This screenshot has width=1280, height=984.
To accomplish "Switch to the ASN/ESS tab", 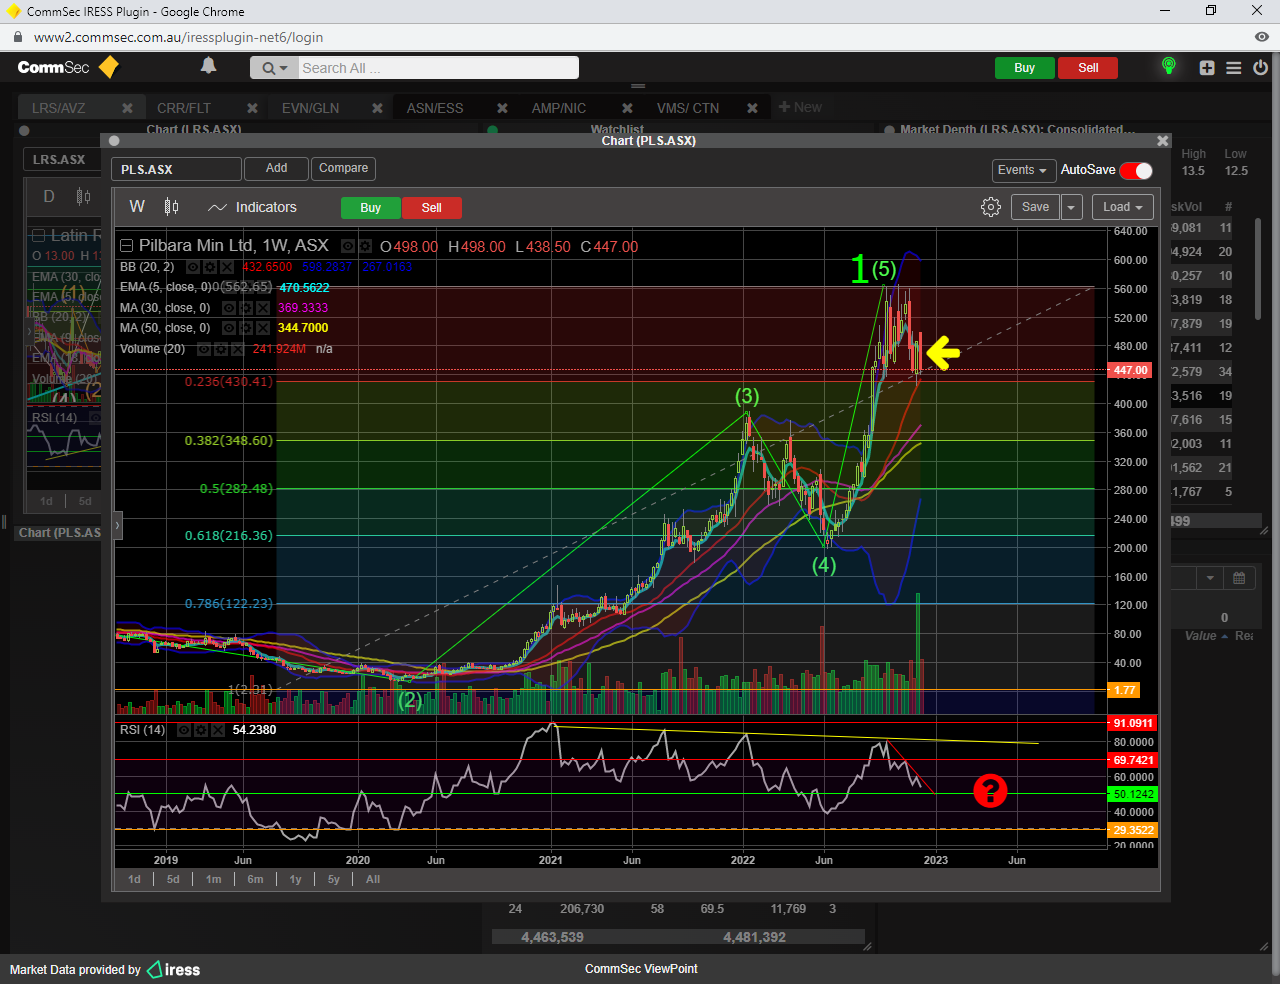I will [435, 108].
